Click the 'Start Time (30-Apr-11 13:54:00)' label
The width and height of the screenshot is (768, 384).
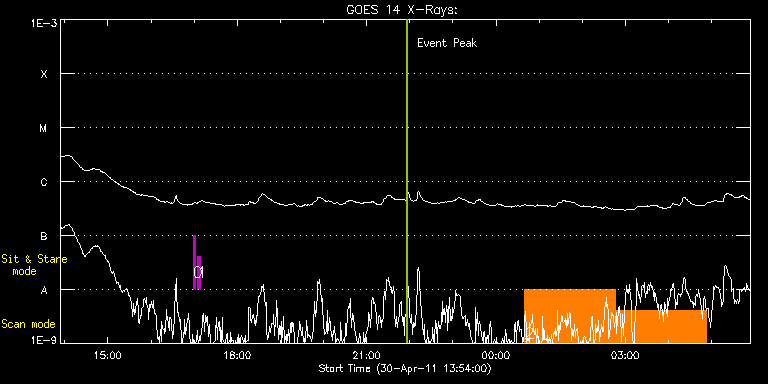click(405, 368)
